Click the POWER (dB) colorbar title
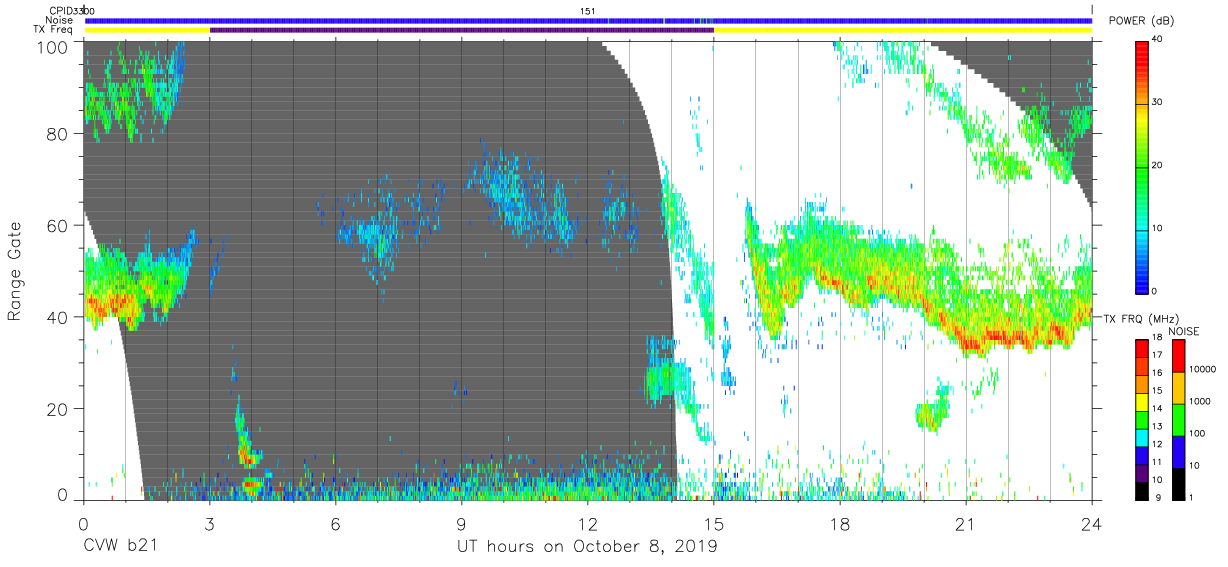Screen dimensions: 1228x567 point(1142,21)
